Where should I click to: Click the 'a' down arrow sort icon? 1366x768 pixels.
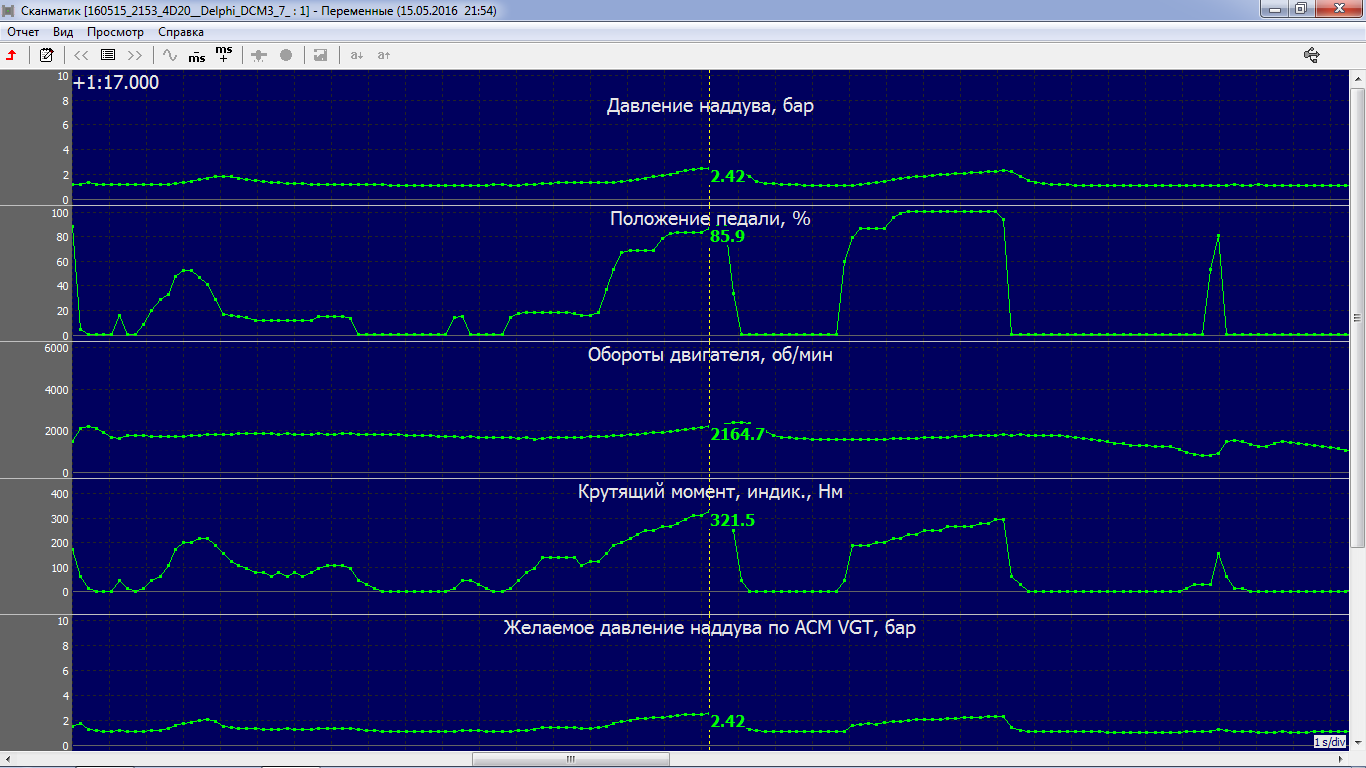click(356, 55)
